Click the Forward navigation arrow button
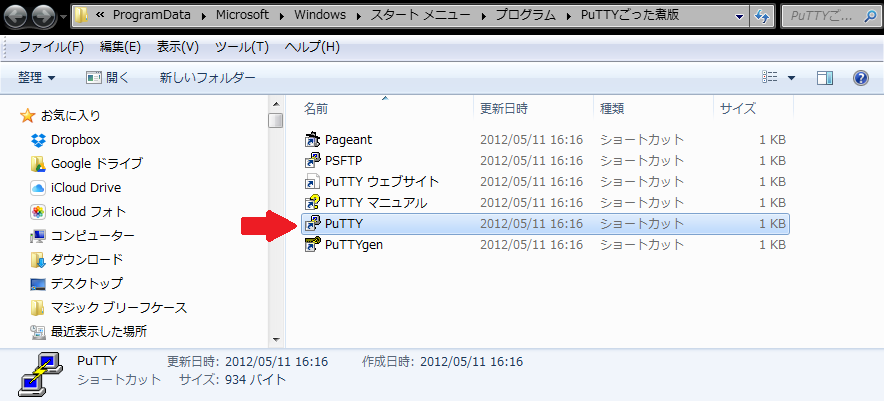Screen dimensions: 884x401 [43, 17]
